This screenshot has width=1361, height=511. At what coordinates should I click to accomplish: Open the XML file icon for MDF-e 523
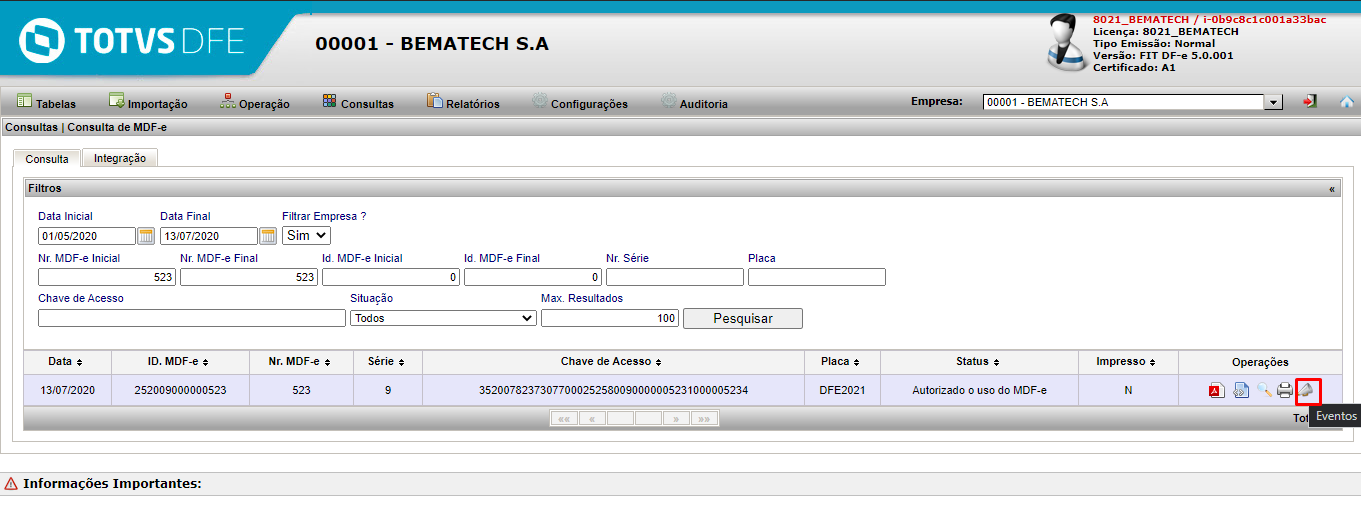point(1241,390)
